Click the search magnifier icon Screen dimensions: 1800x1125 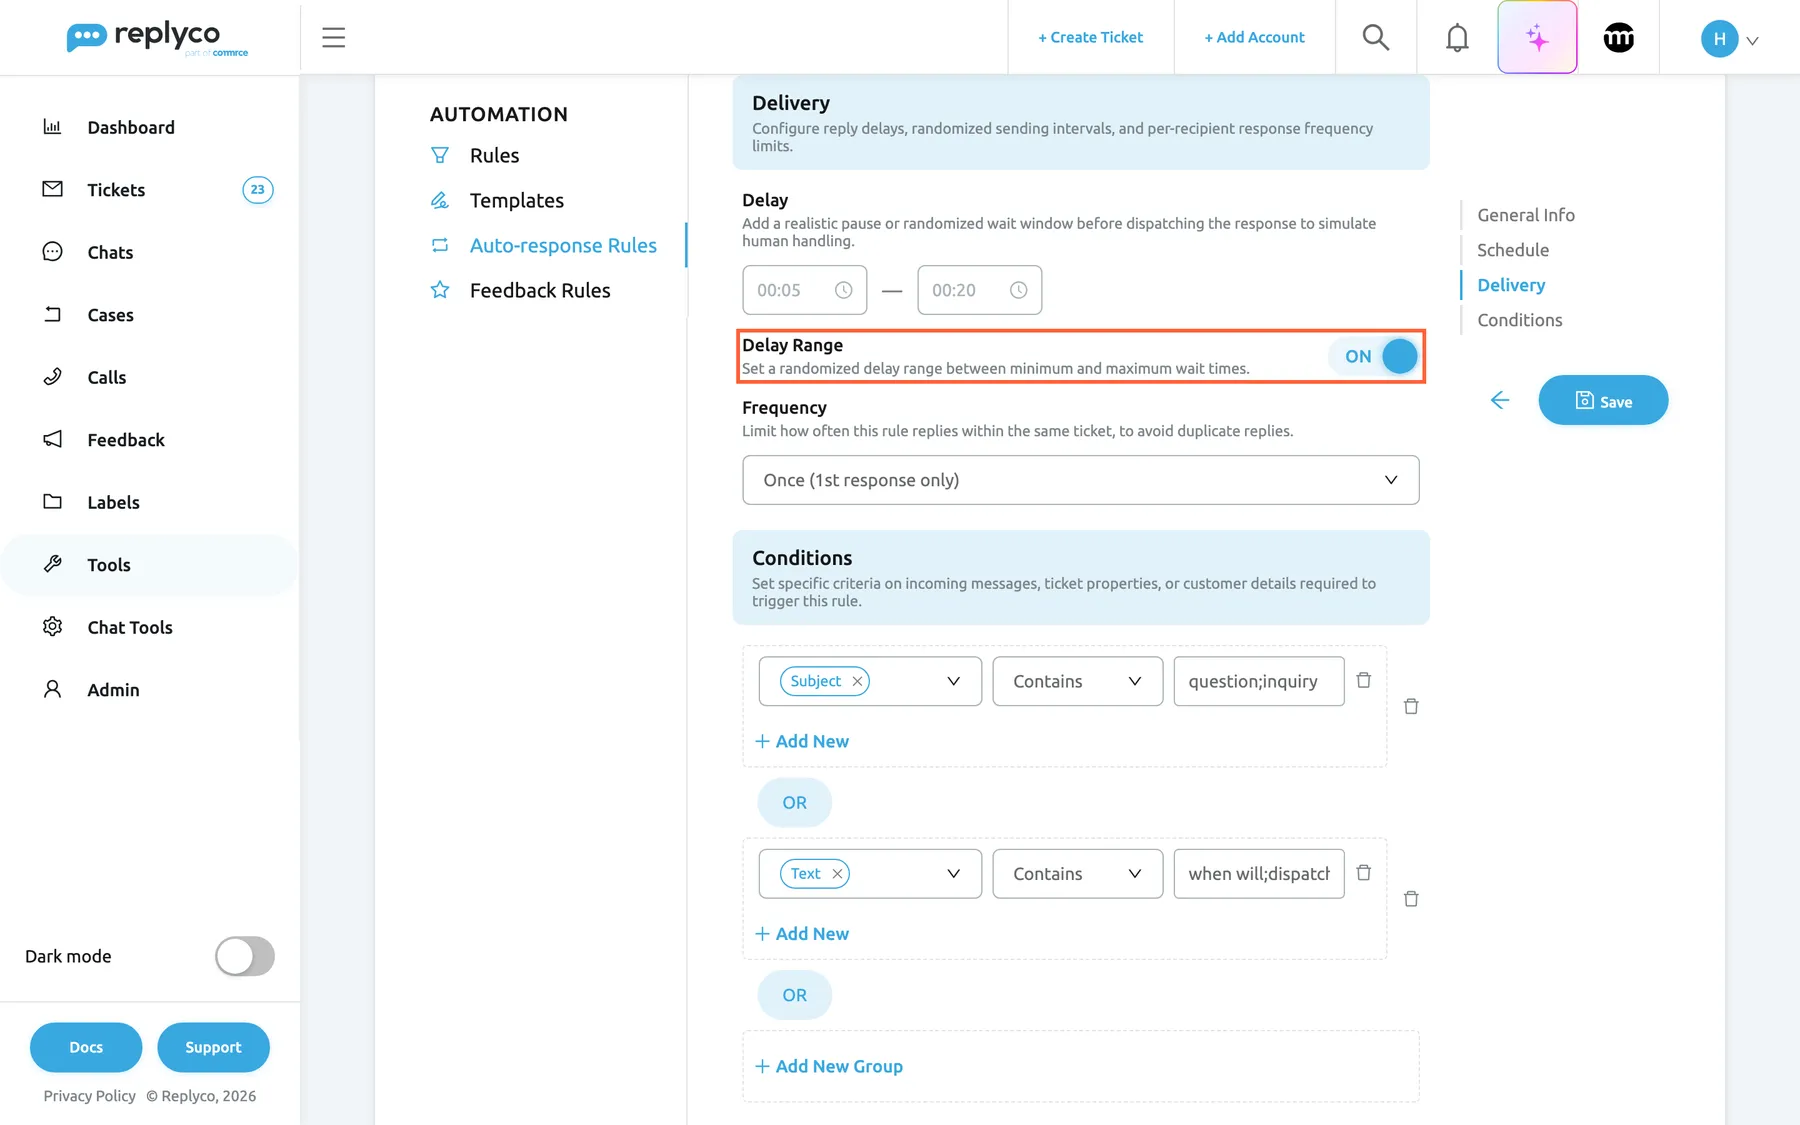point(1376,38)
